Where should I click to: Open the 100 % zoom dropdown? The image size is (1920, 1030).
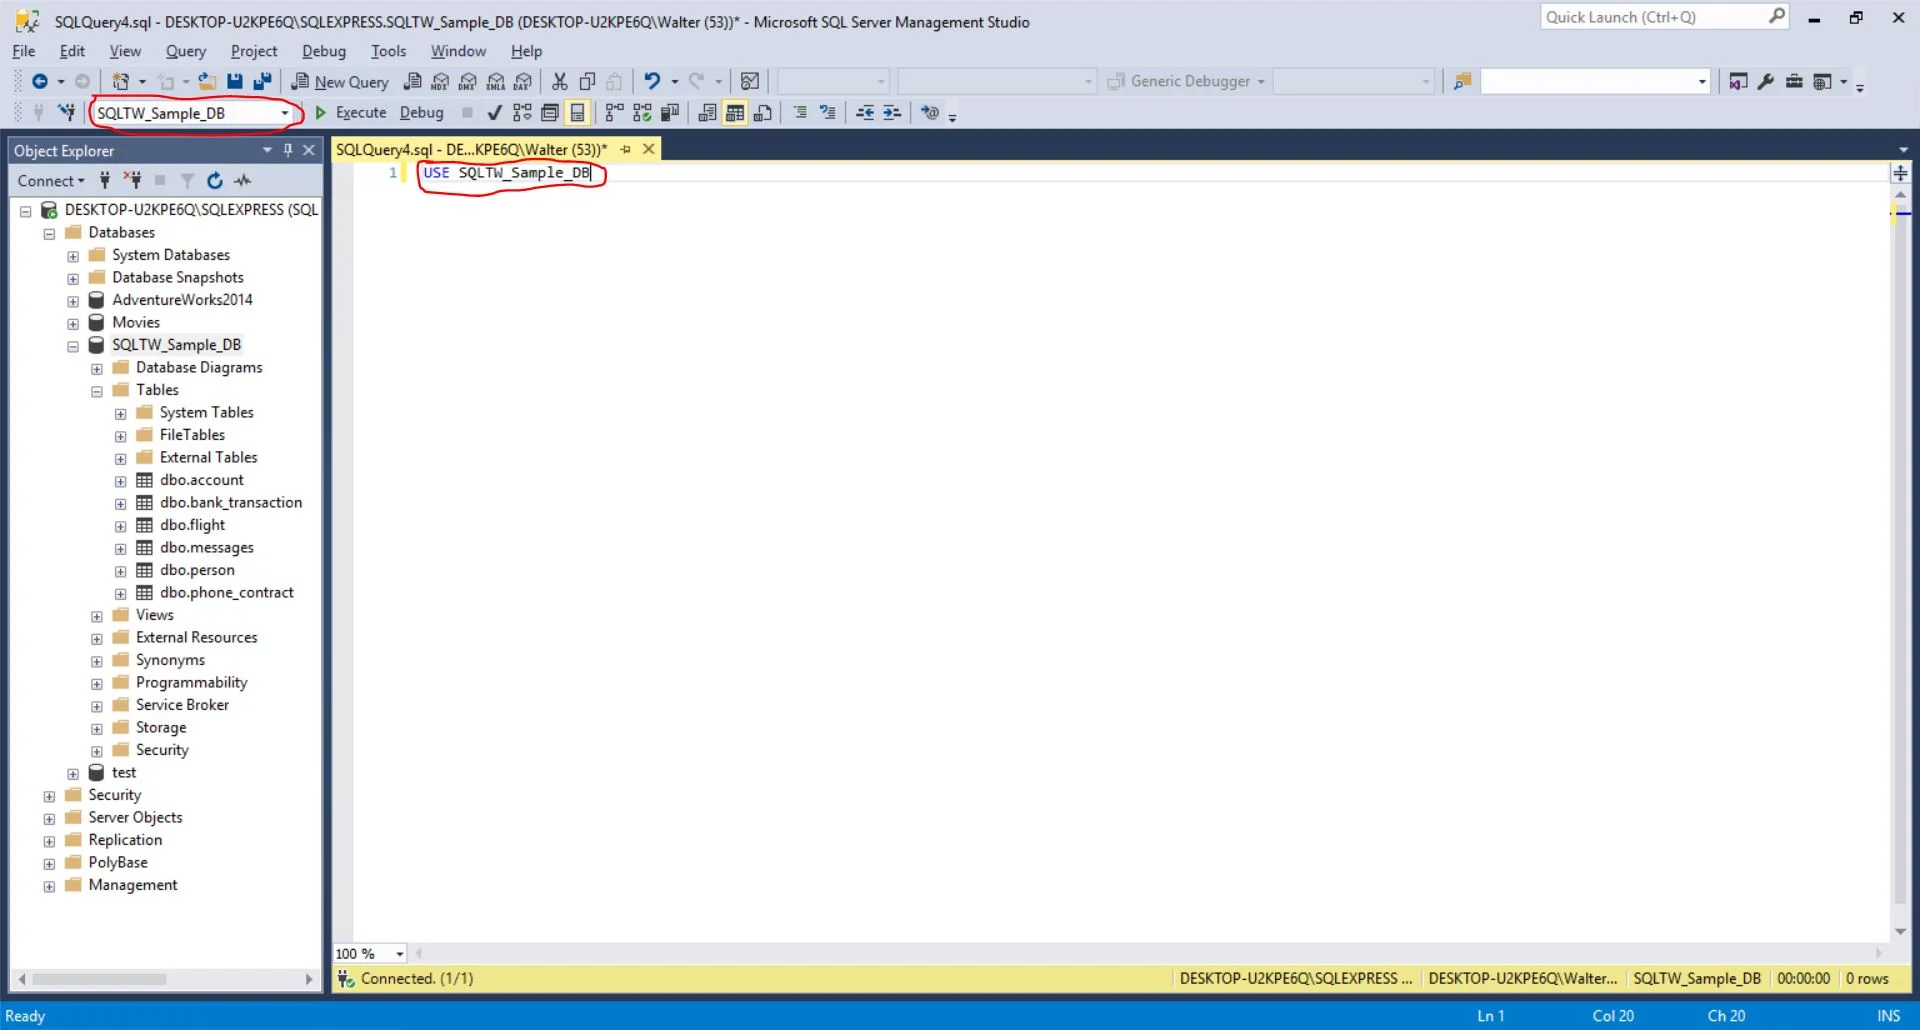(x=399, y=954)
